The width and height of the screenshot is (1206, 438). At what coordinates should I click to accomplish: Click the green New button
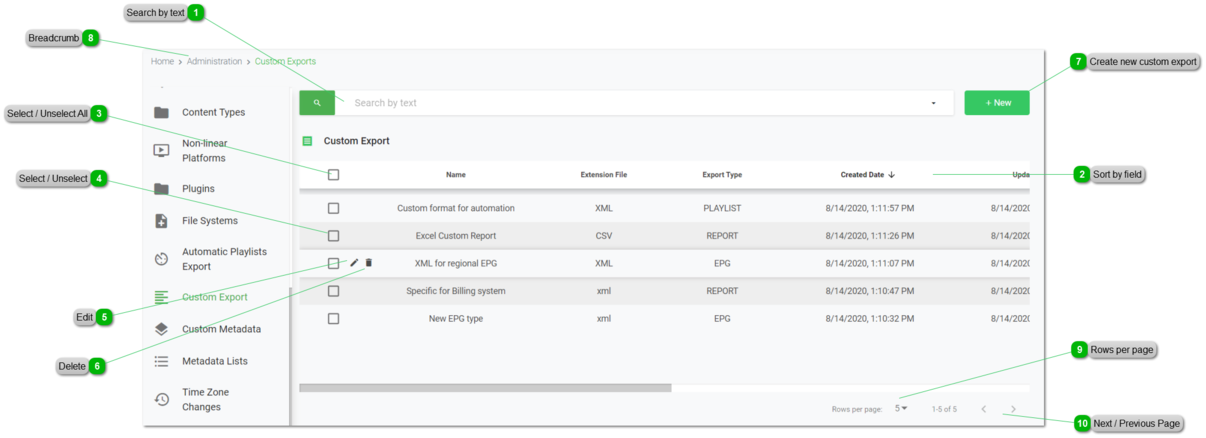(997, 103)
